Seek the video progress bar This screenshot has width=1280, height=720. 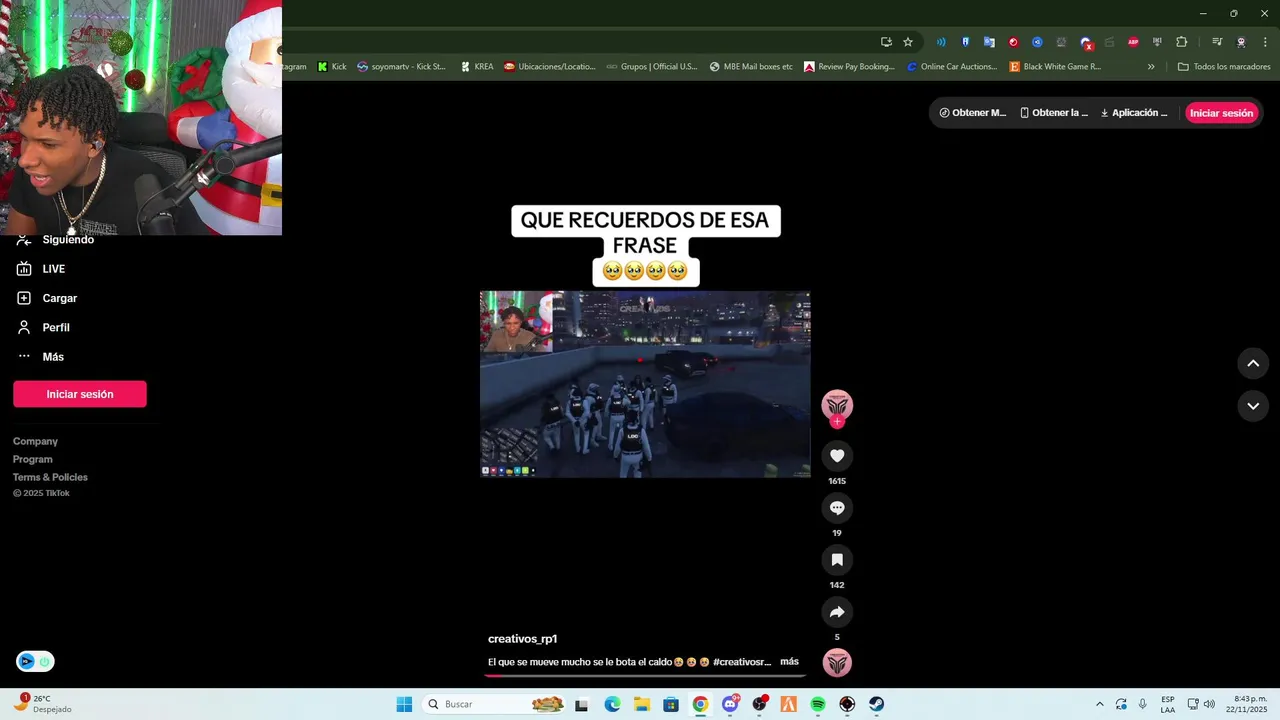[645, 676]
